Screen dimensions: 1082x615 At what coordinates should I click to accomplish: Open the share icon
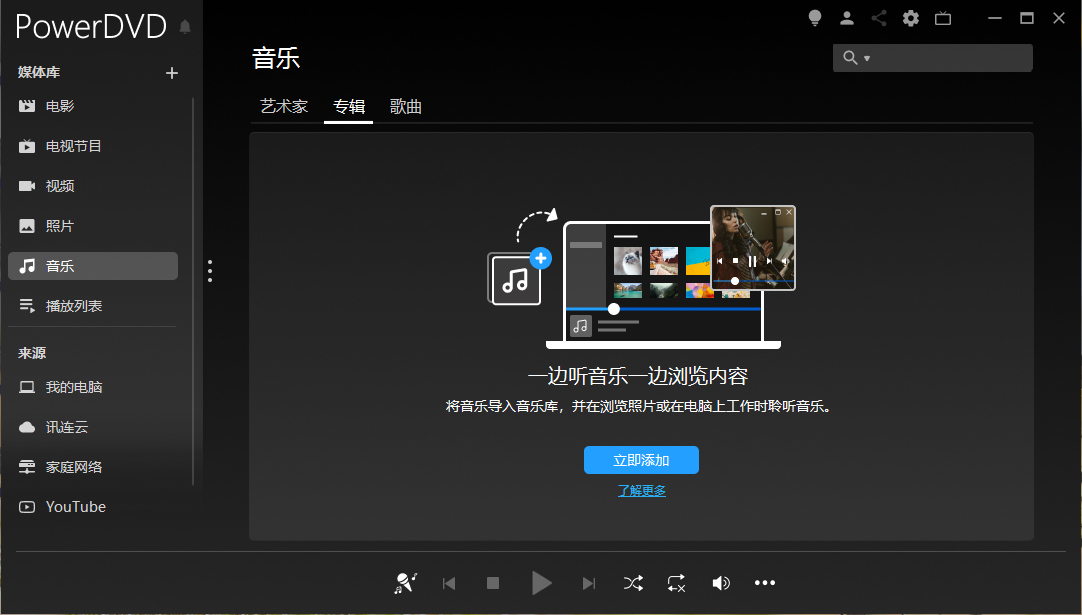point(878,18)
